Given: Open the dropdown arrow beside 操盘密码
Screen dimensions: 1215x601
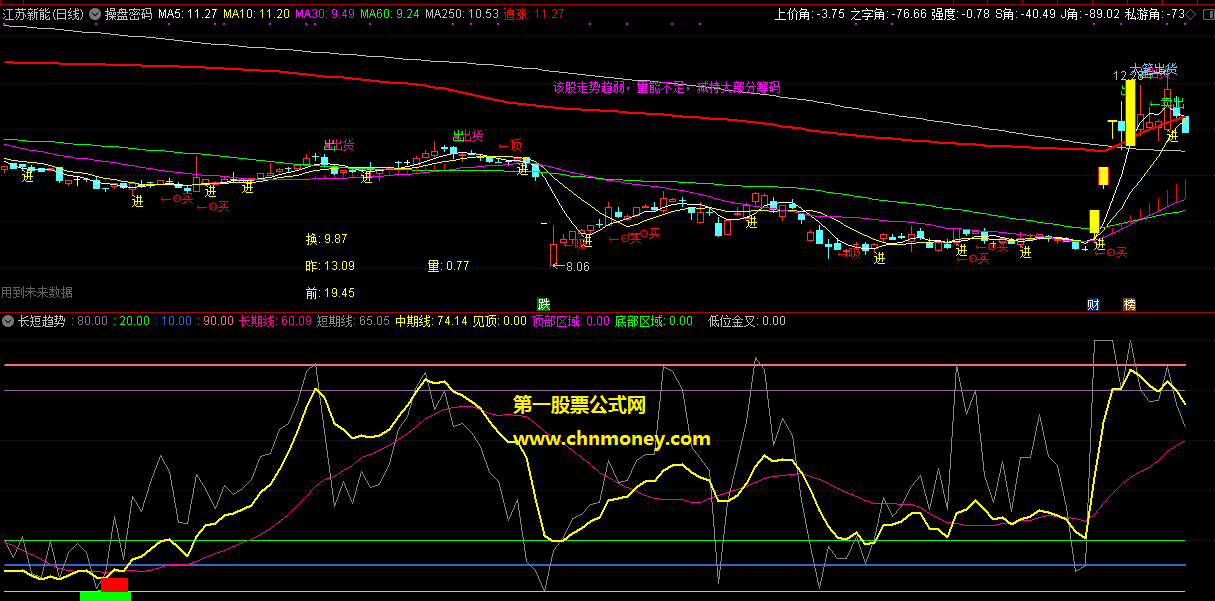Looking at the screenshot, I should click(95, 14).
